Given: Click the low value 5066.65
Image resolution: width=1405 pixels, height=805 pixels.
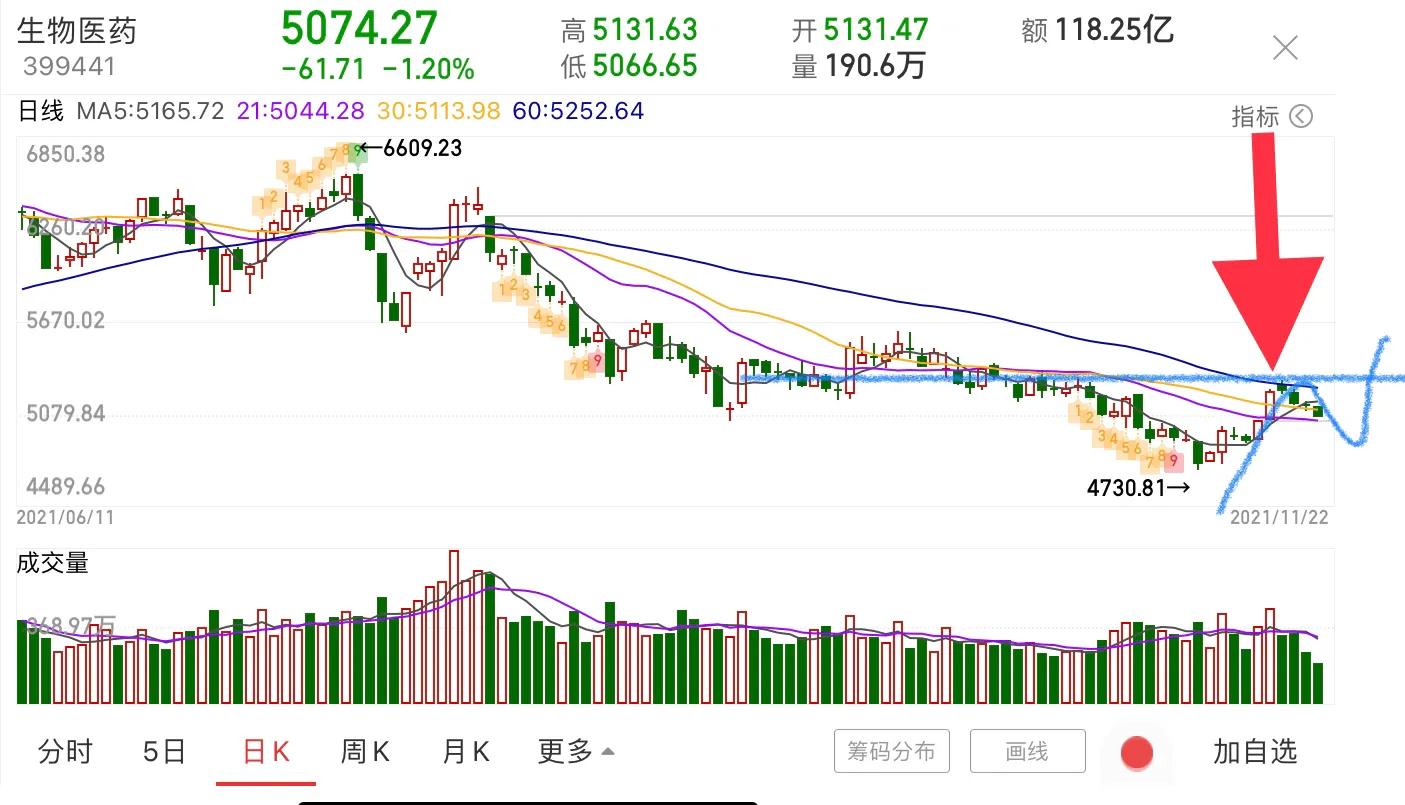Looking at the screenshot, I should point(645,66).
